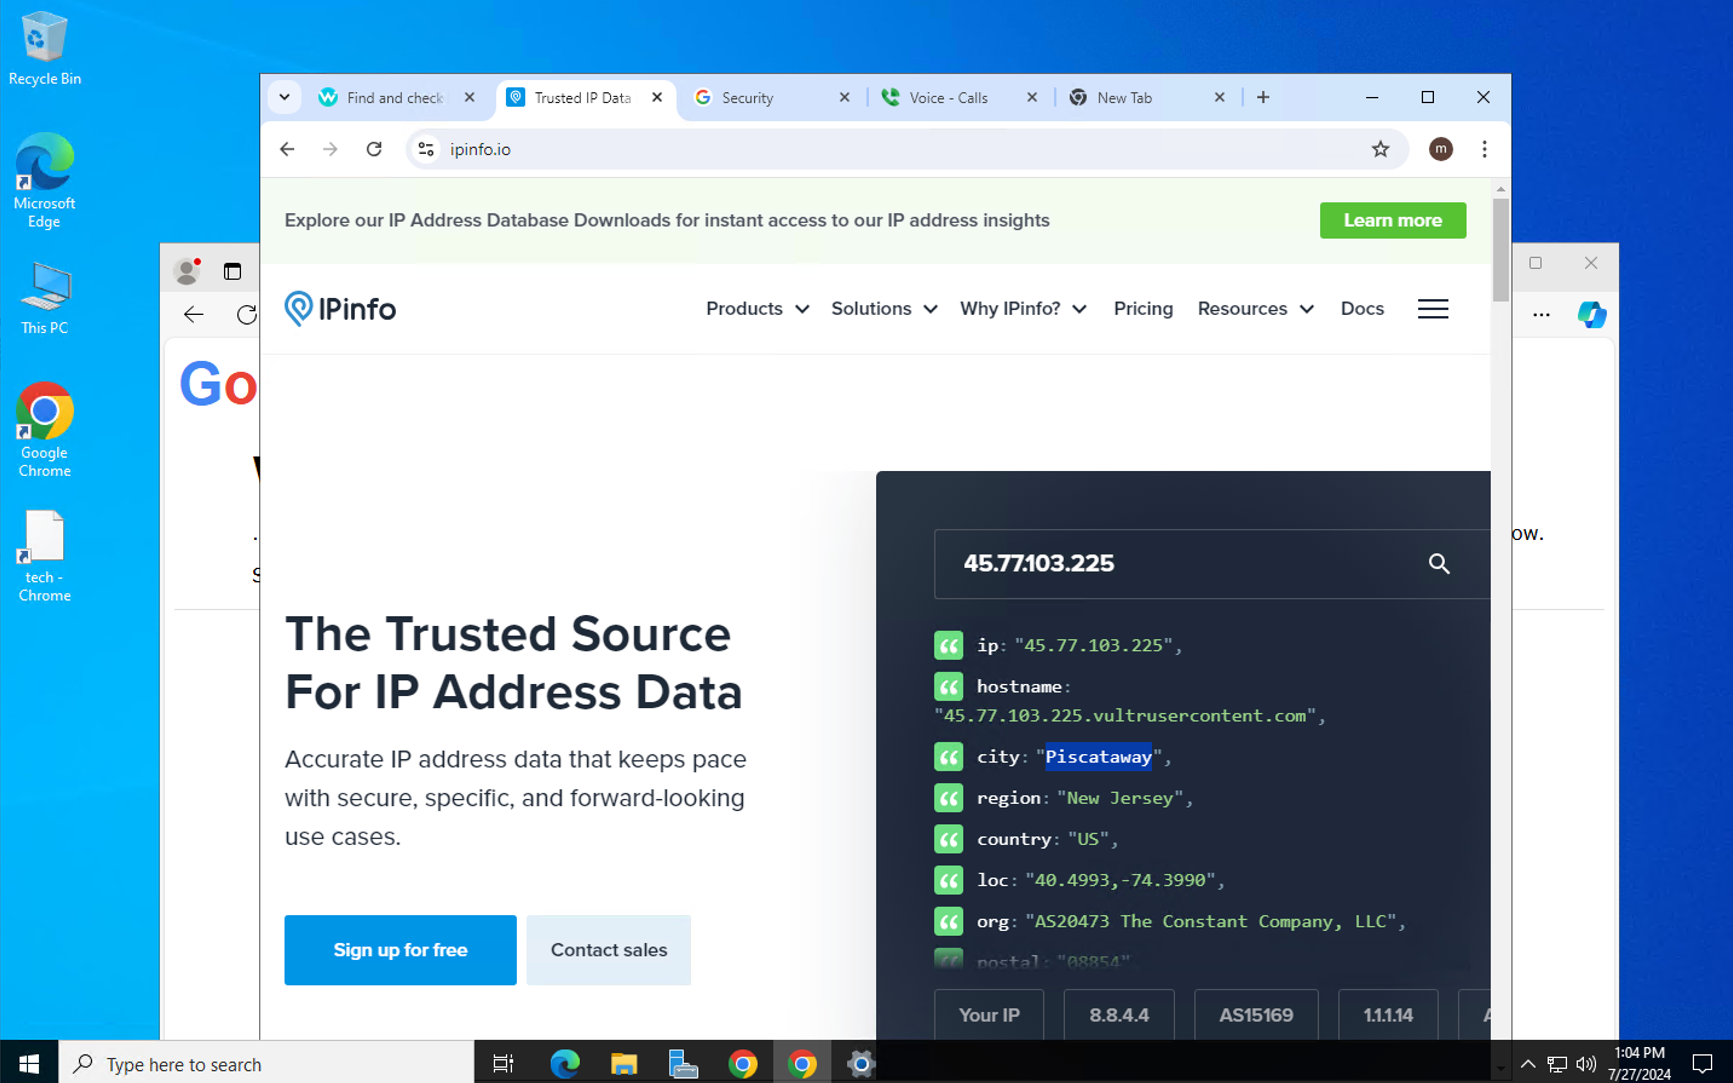Image resolution: width=1733 pixels, height=1083 pixels.
Task: Click the quote icon beside ip field
Action: pos(948,645)
